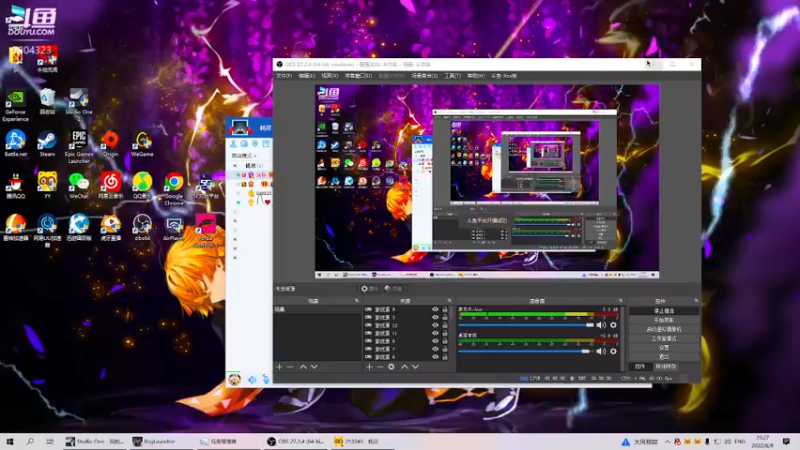Open the Recycle Bin on the desktop
Screen dimensions: 800x450
[47, 101]
